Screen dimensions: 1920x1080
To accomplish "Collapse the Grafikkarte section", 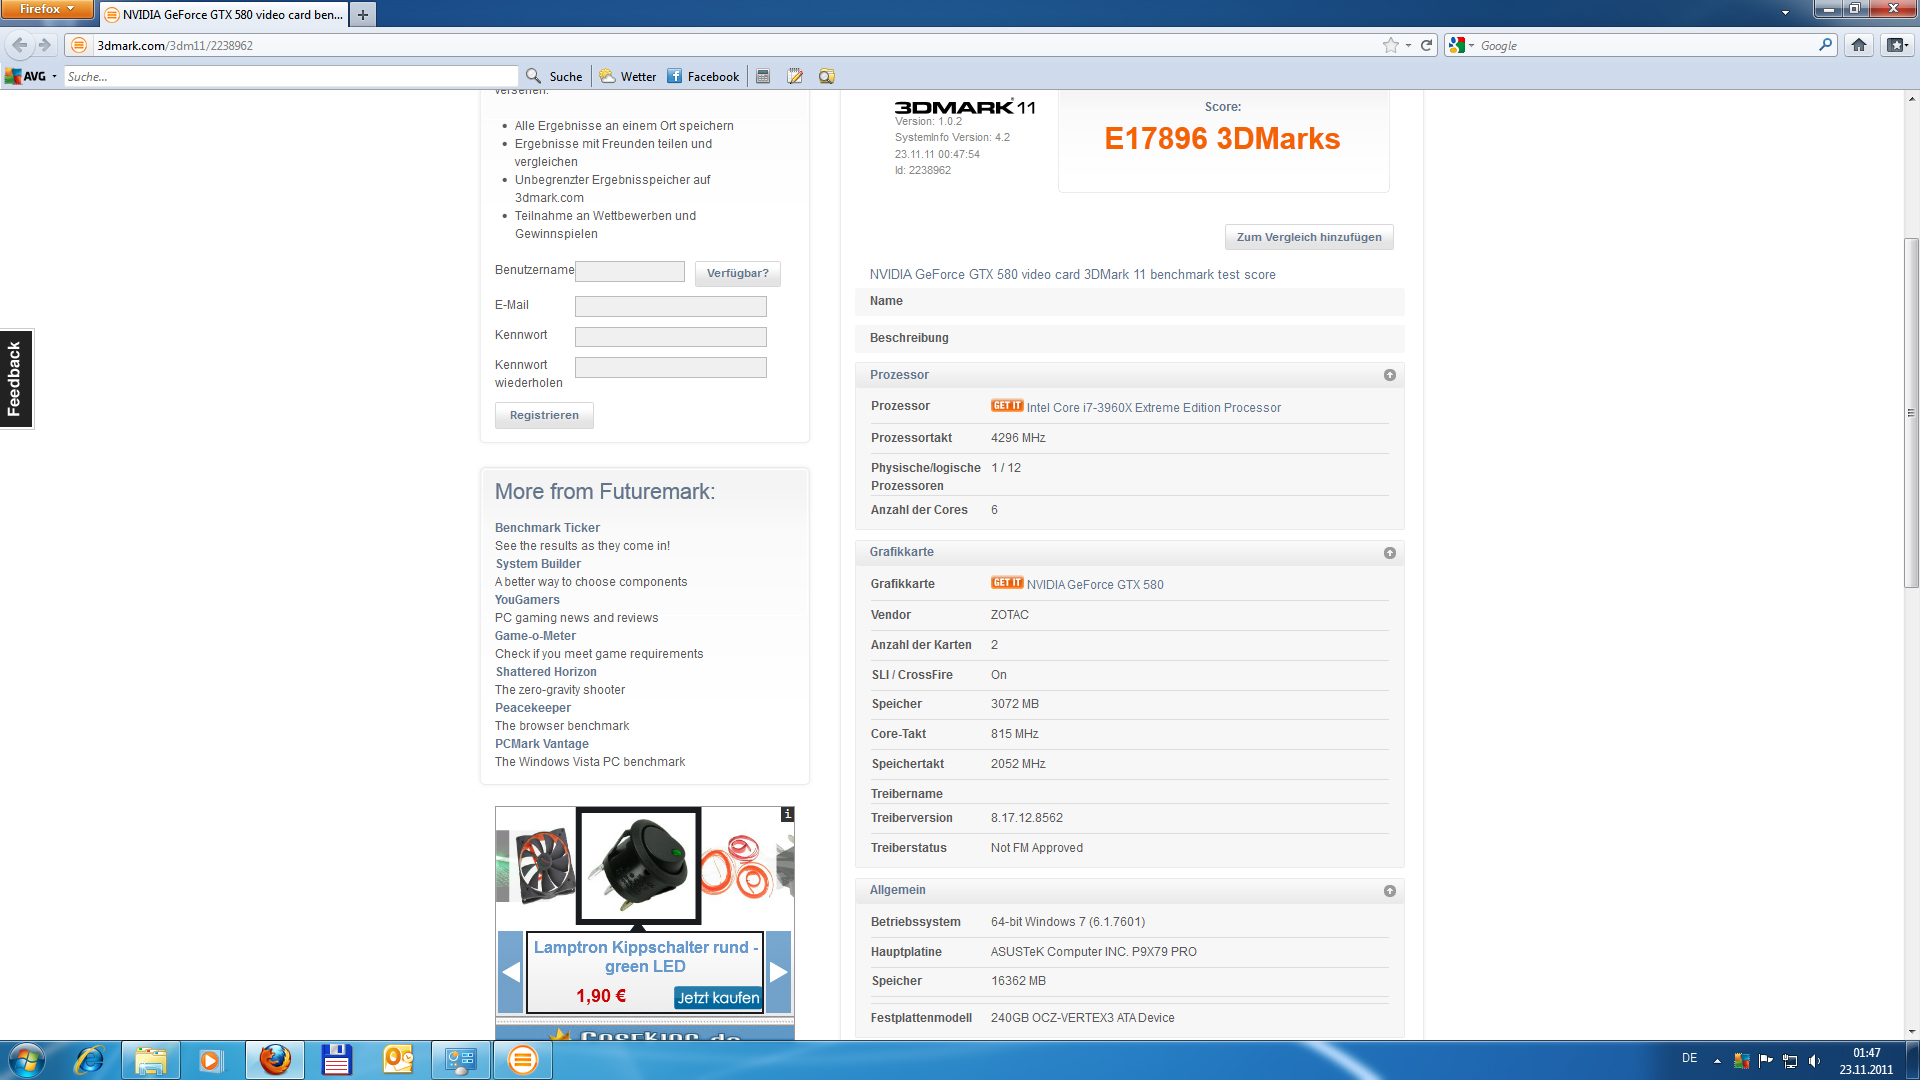I will click(1389, 553).
